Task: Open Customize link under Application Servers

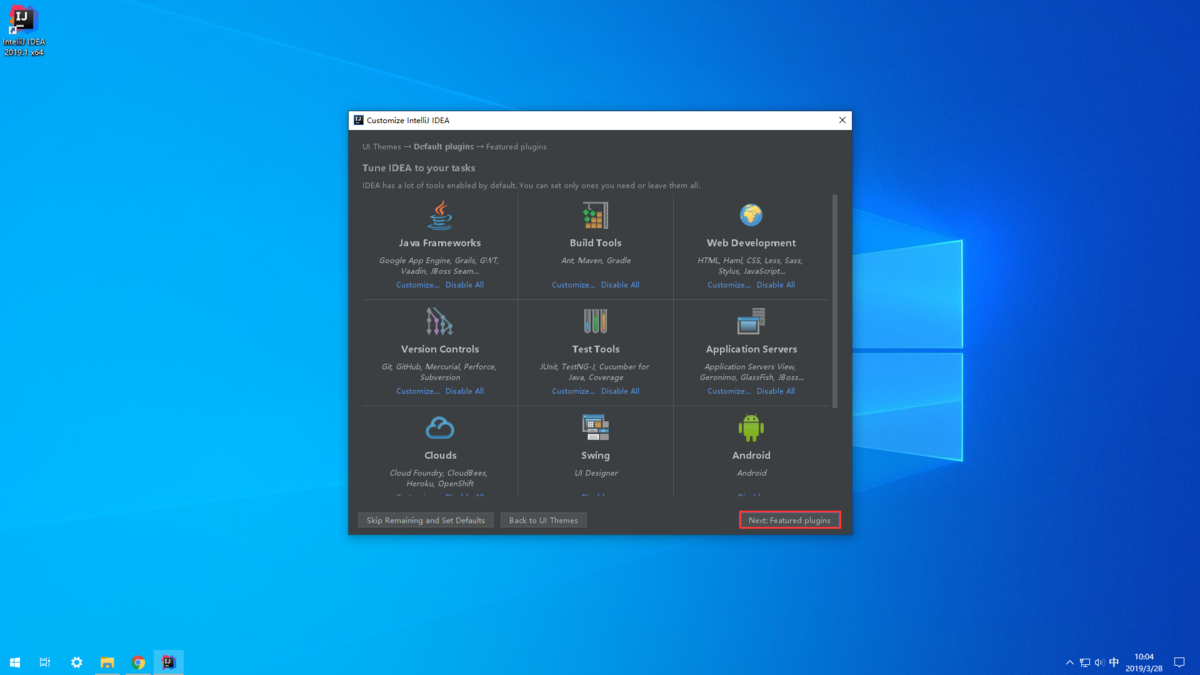Action: click(730, 391)
